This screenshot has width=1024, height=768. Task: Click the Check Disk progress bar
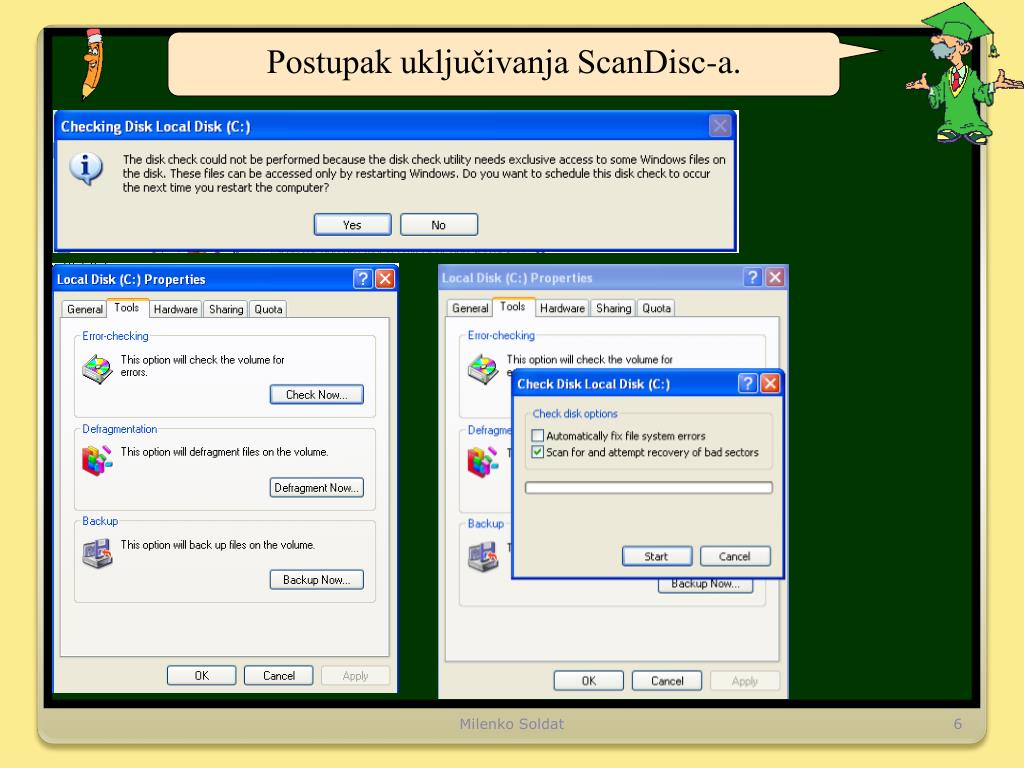[648, 487]
